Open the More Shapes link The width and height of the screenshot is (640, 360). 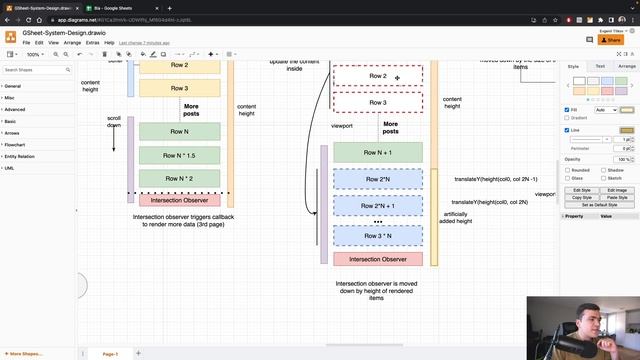(x=23, y=354)
